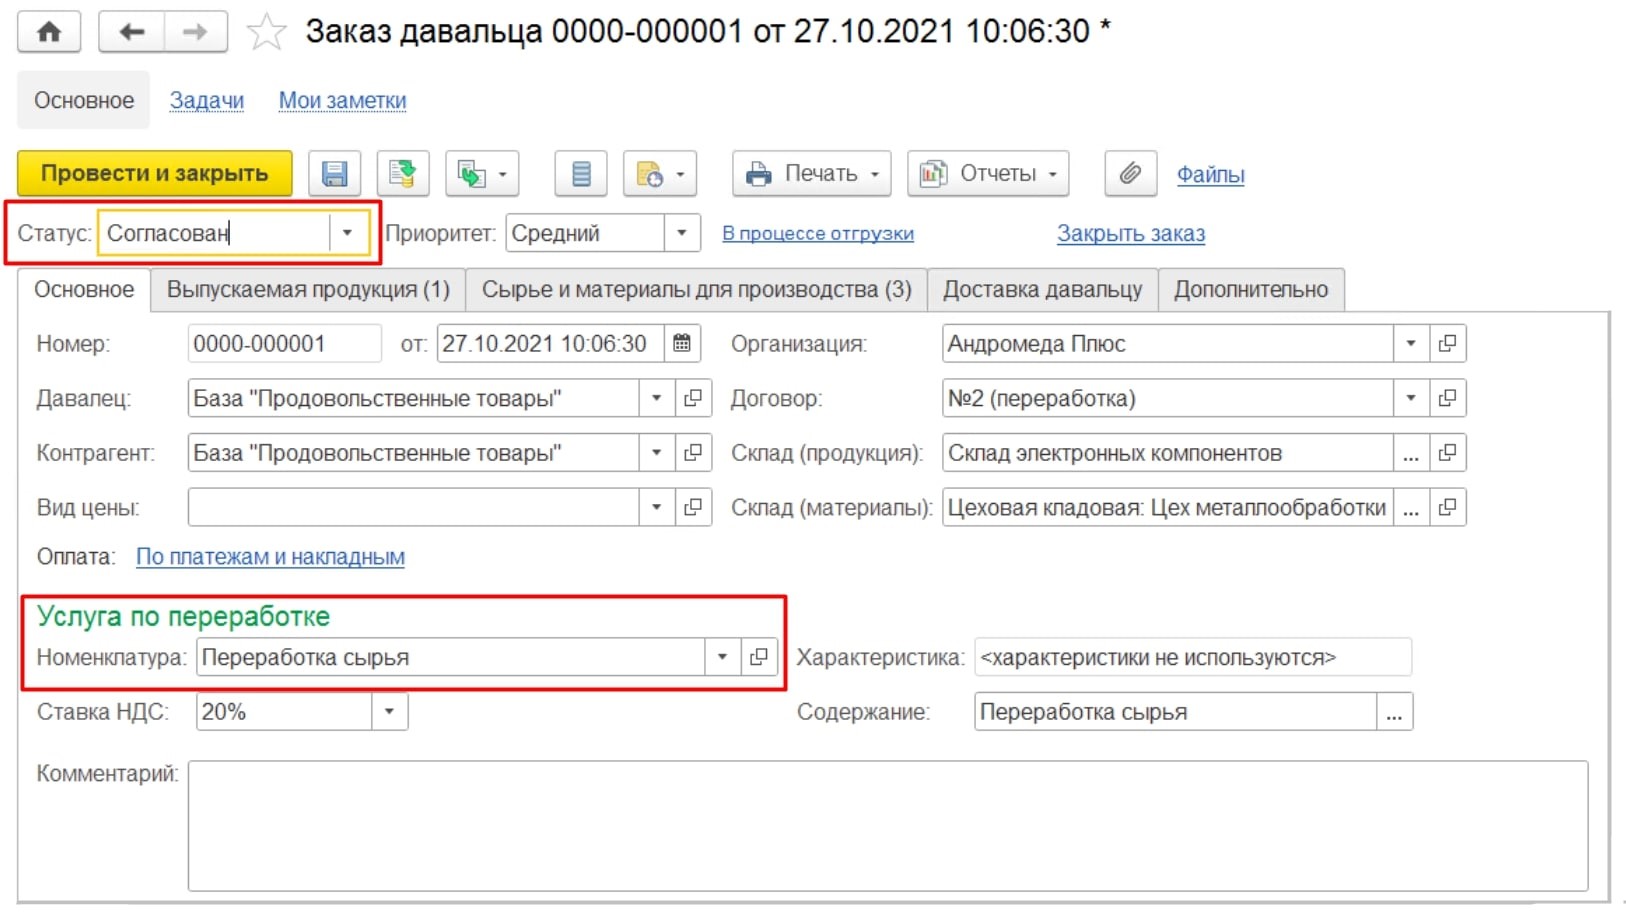Screen dimensions: 1626x915
Task: Click into the Номер field
Action: [x=284, y=344]
